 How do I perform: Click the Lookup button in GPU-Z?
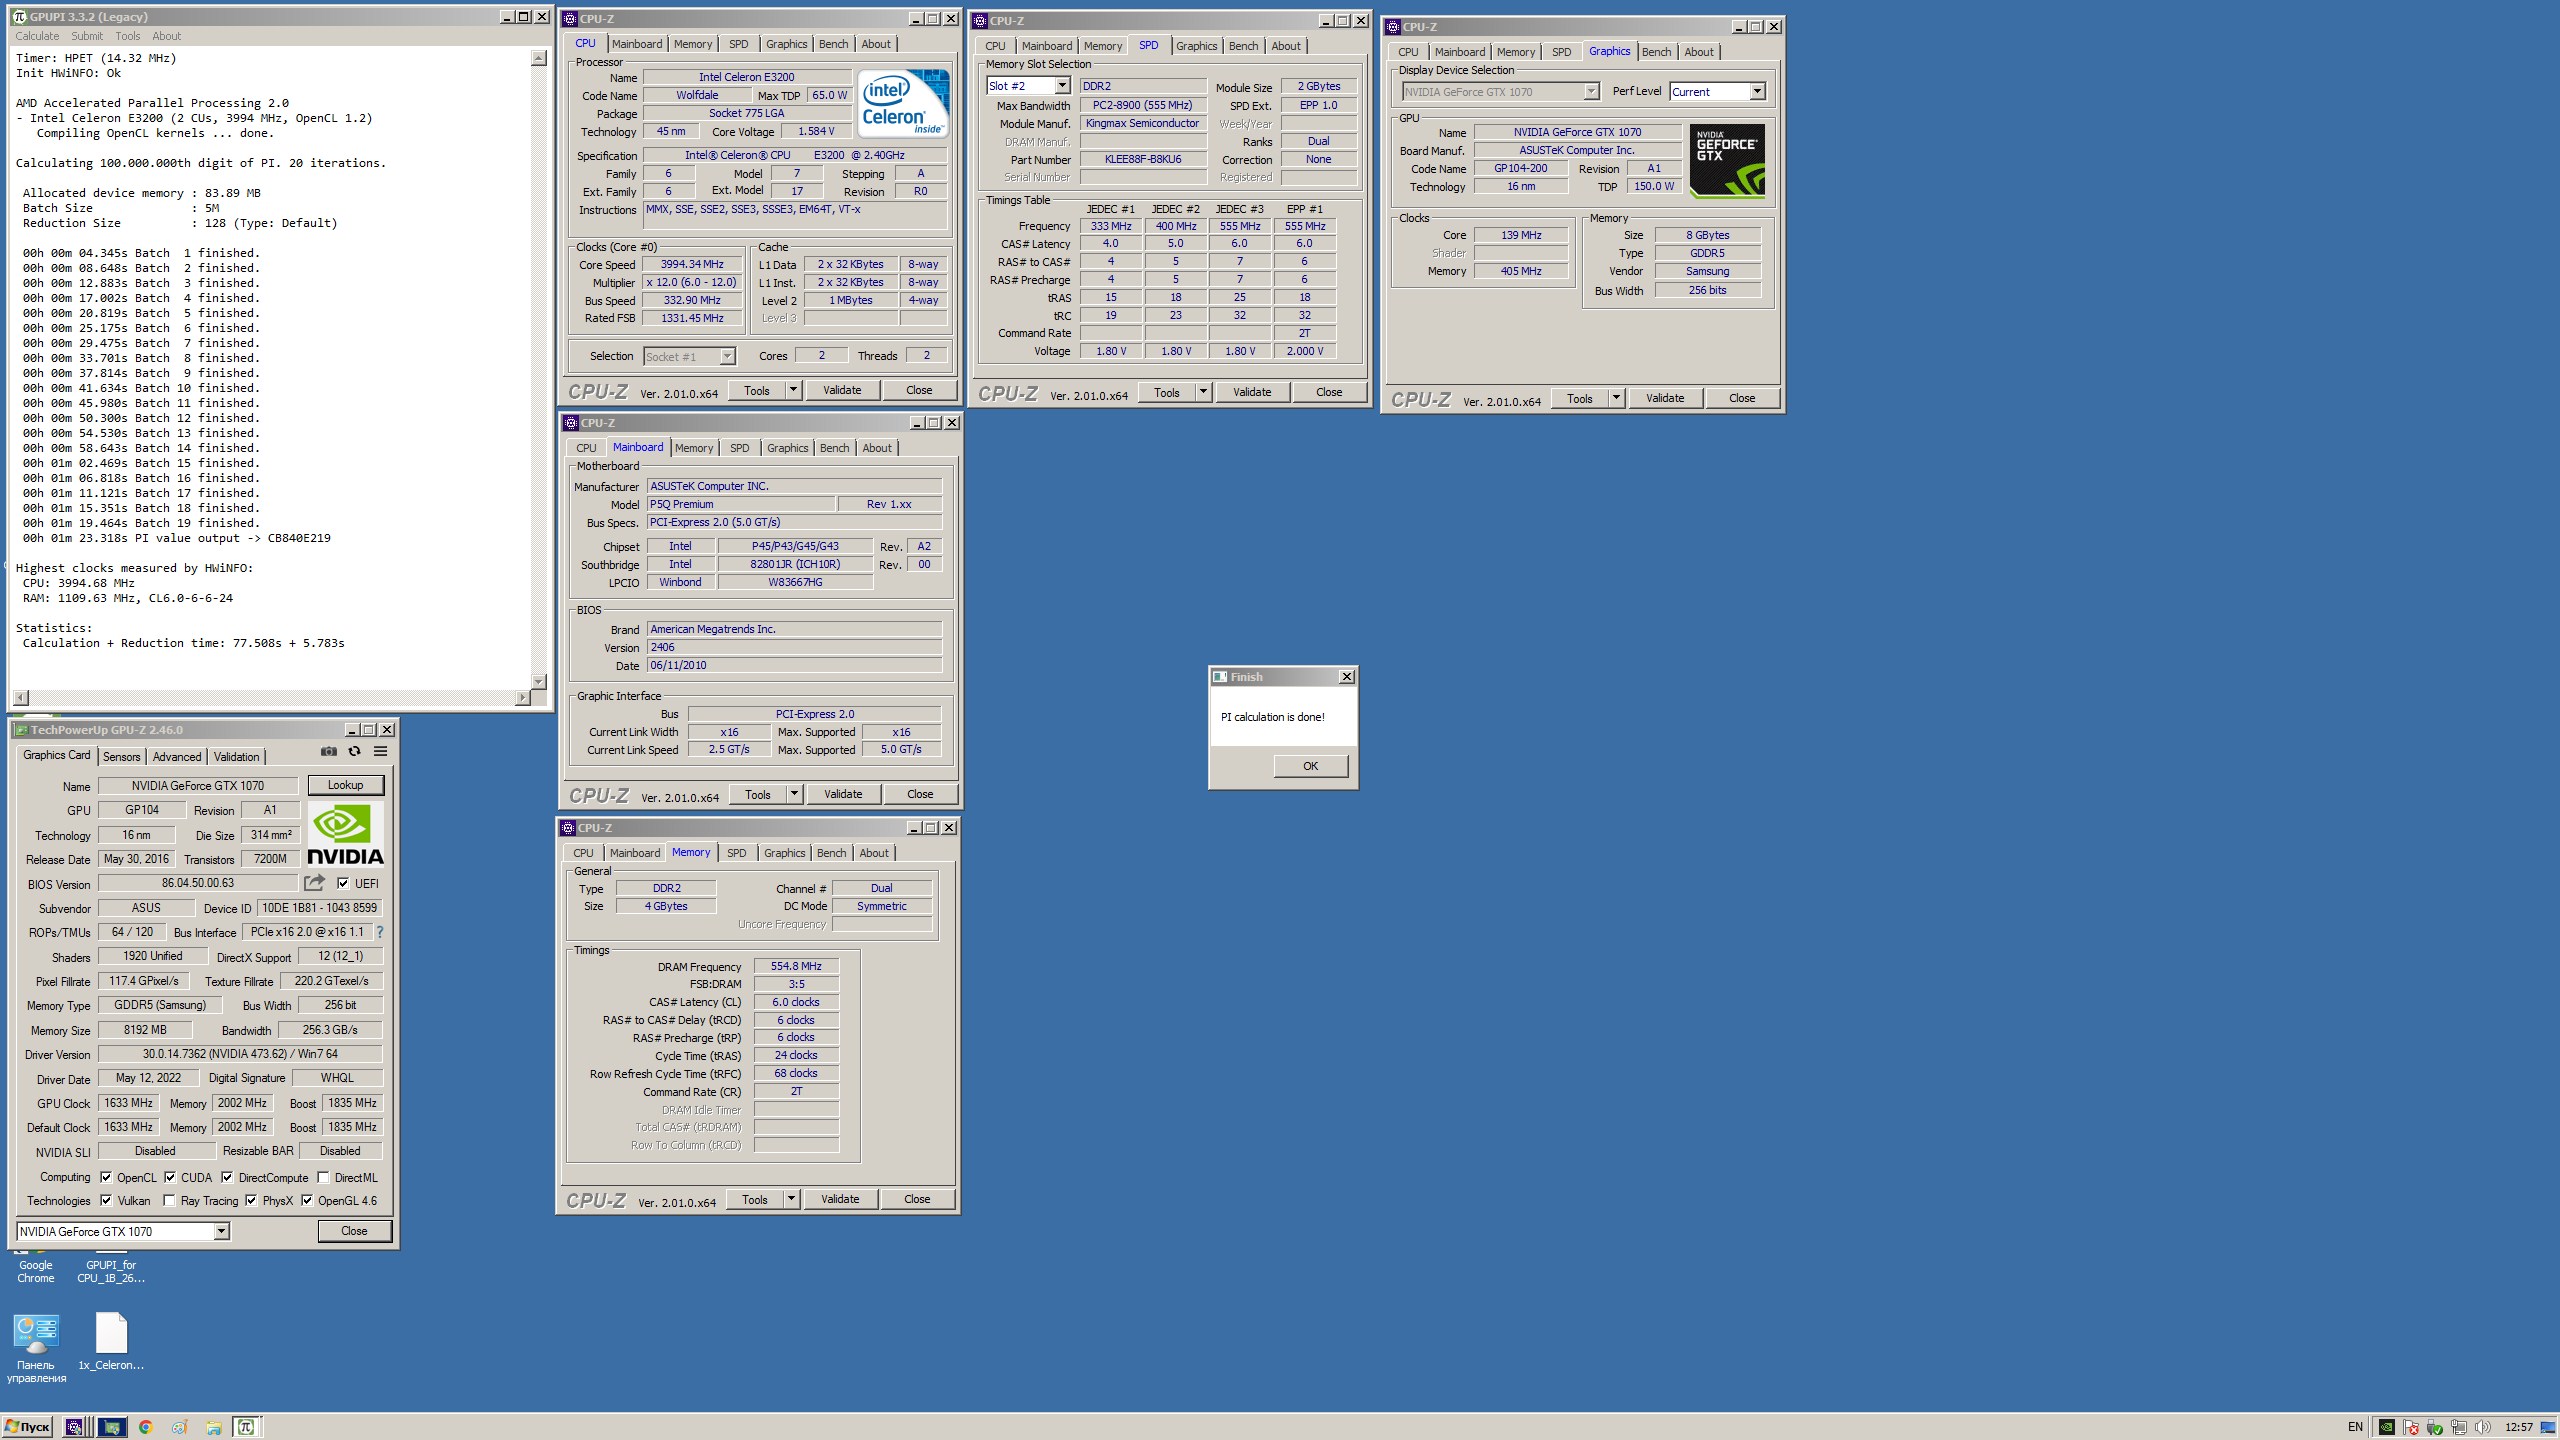(x=345, y=785)
